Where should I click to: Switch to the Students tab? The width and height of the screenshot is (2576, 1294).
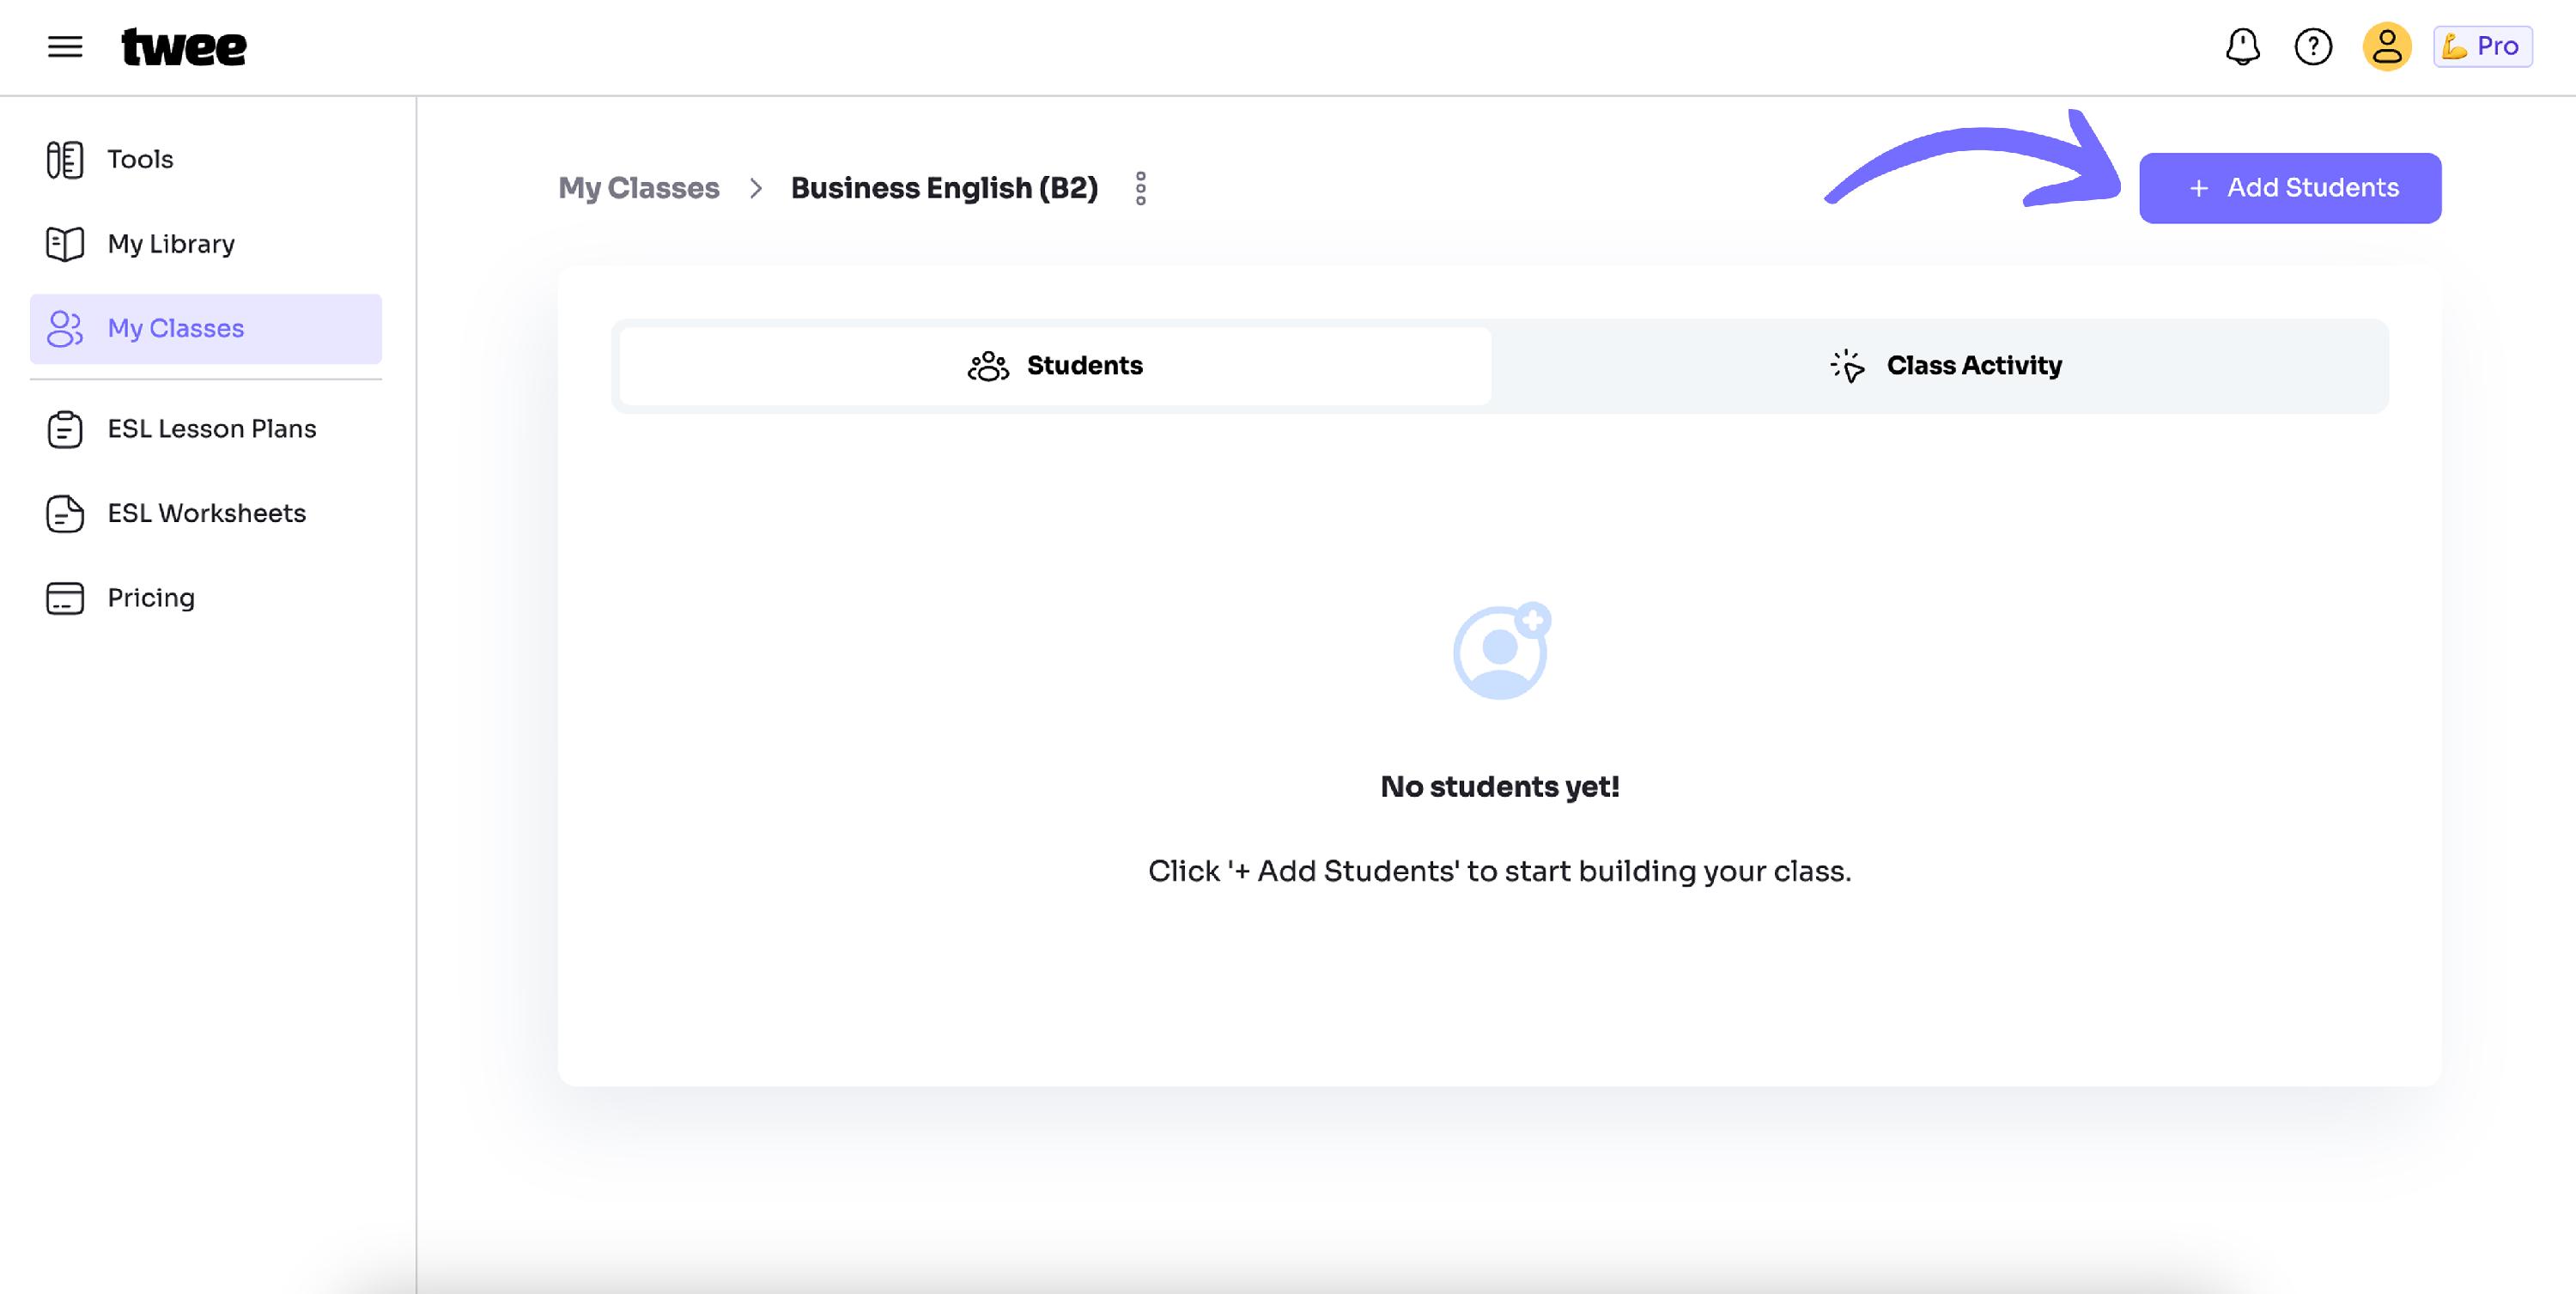pyautogui.click(x=1055, y=366)
